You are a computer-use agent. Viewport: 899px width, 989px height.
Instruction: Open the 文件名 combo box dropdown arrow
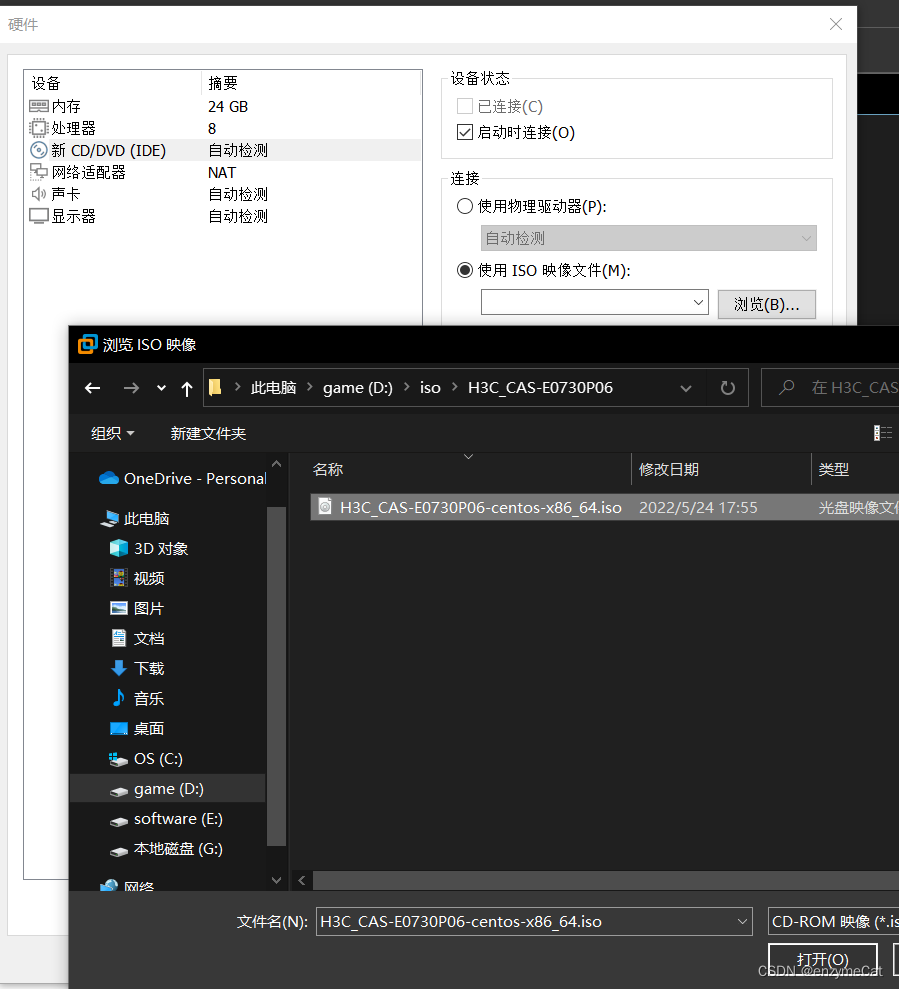point(742,922)
